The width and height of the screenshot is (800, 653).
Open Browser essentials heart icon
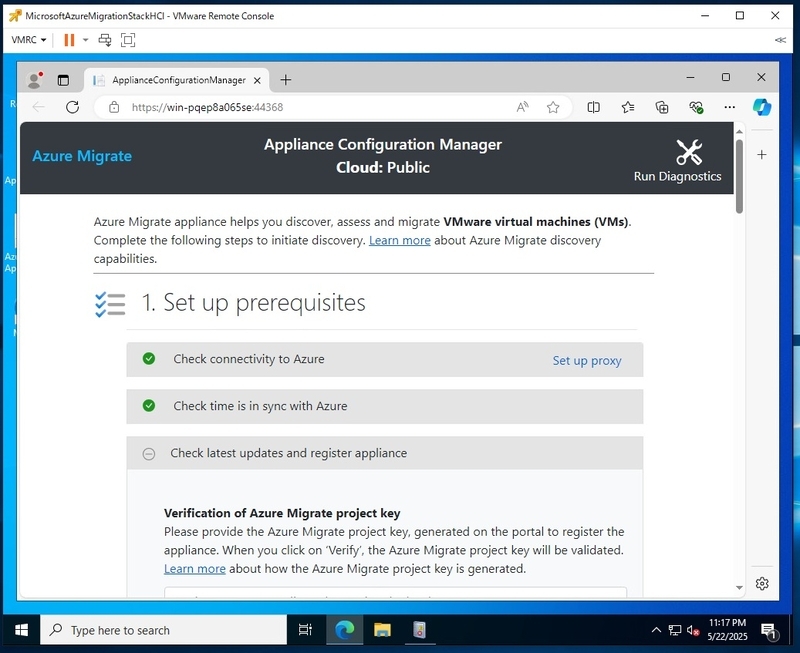(x=696, y=107)
